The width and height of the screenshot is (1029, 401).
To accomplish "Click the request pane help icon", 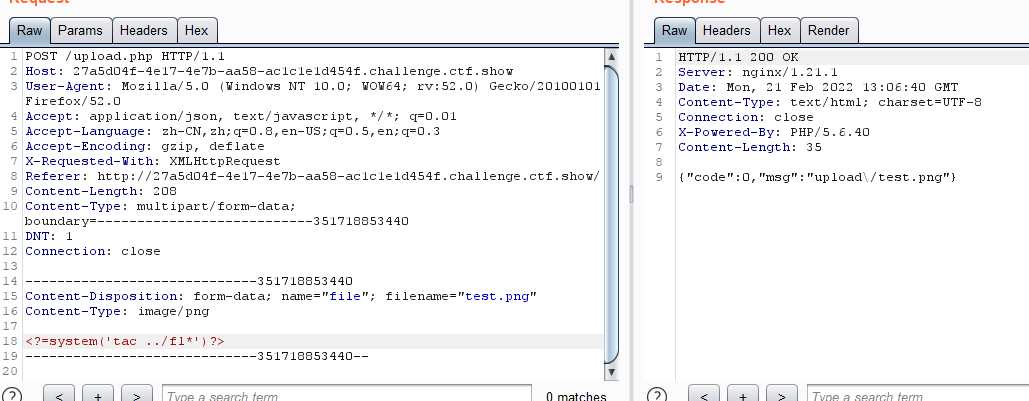I will [x=11, y=396].
